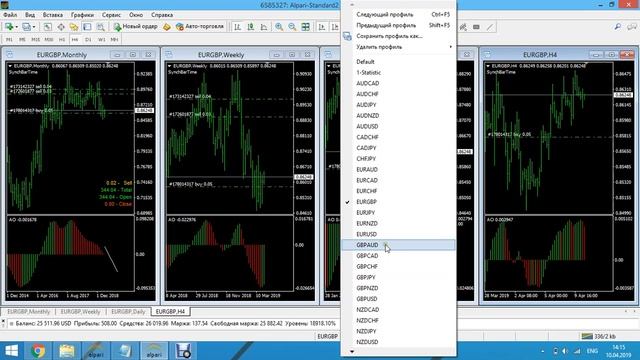Click EURGBP profile name in status bar
Screen dimensions: 640x360
click(327, 336)
